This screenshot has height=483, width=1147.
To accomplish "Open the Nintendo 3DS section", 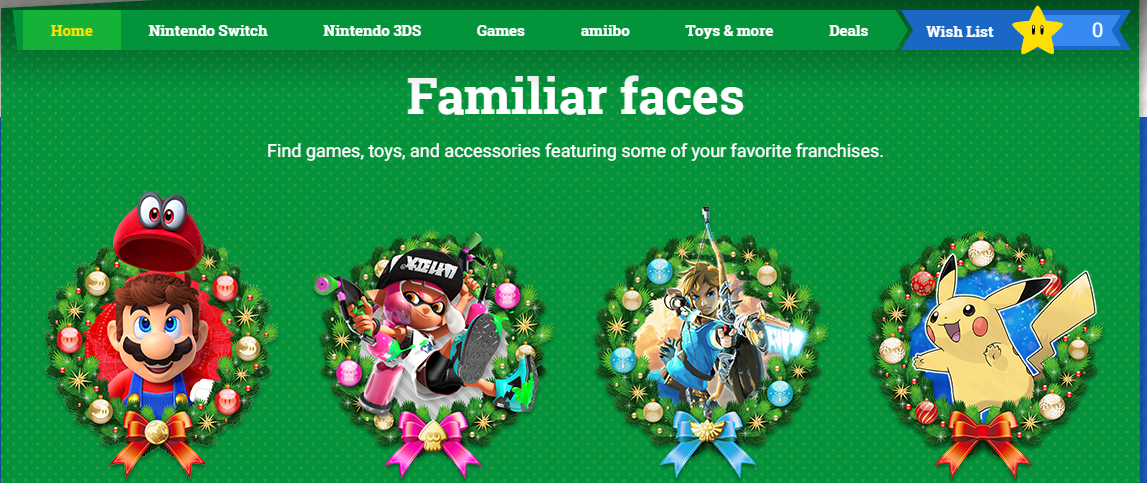I will pyautogui.click(x=372, y=31).
